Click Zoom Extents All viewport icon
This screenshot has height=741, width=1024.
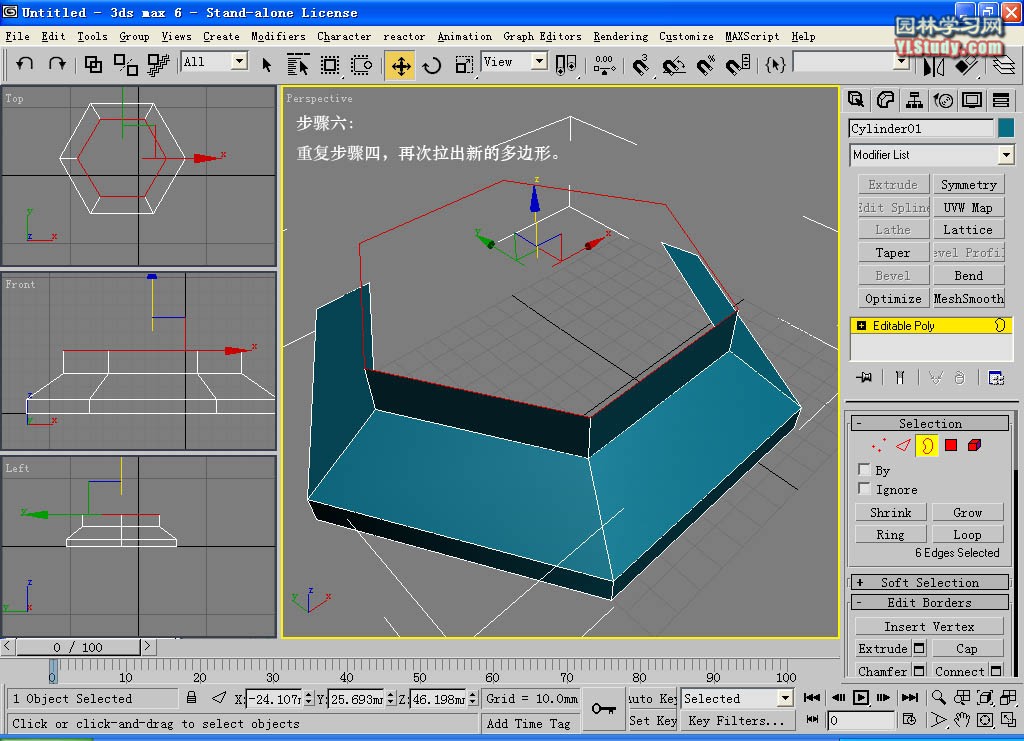[x=1008, y=698]
